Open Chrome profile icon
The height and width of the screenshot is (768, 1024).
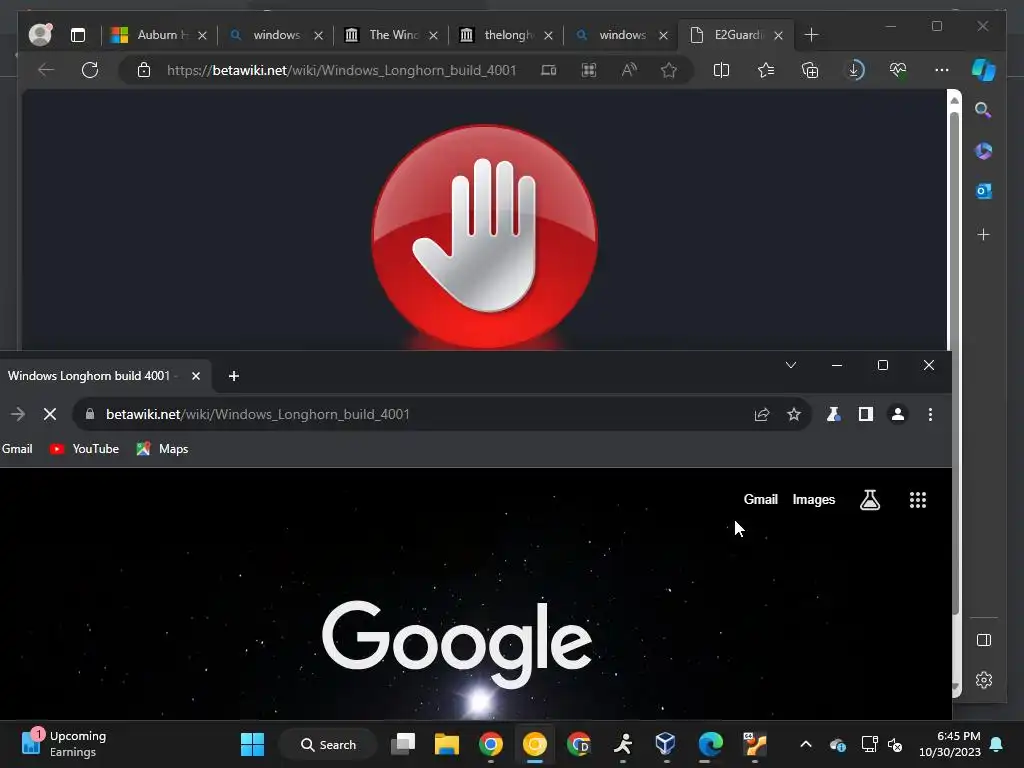898,414
